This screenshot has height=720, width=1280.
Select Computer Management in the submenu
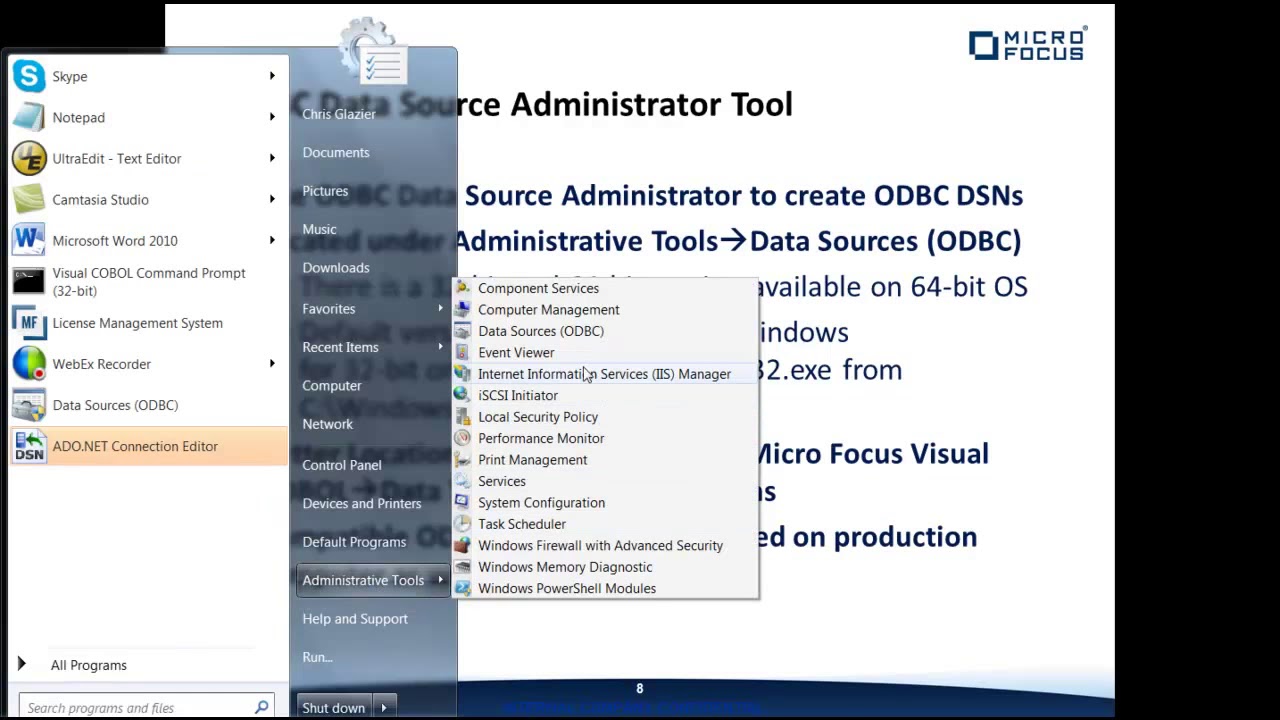pos(549,309)
